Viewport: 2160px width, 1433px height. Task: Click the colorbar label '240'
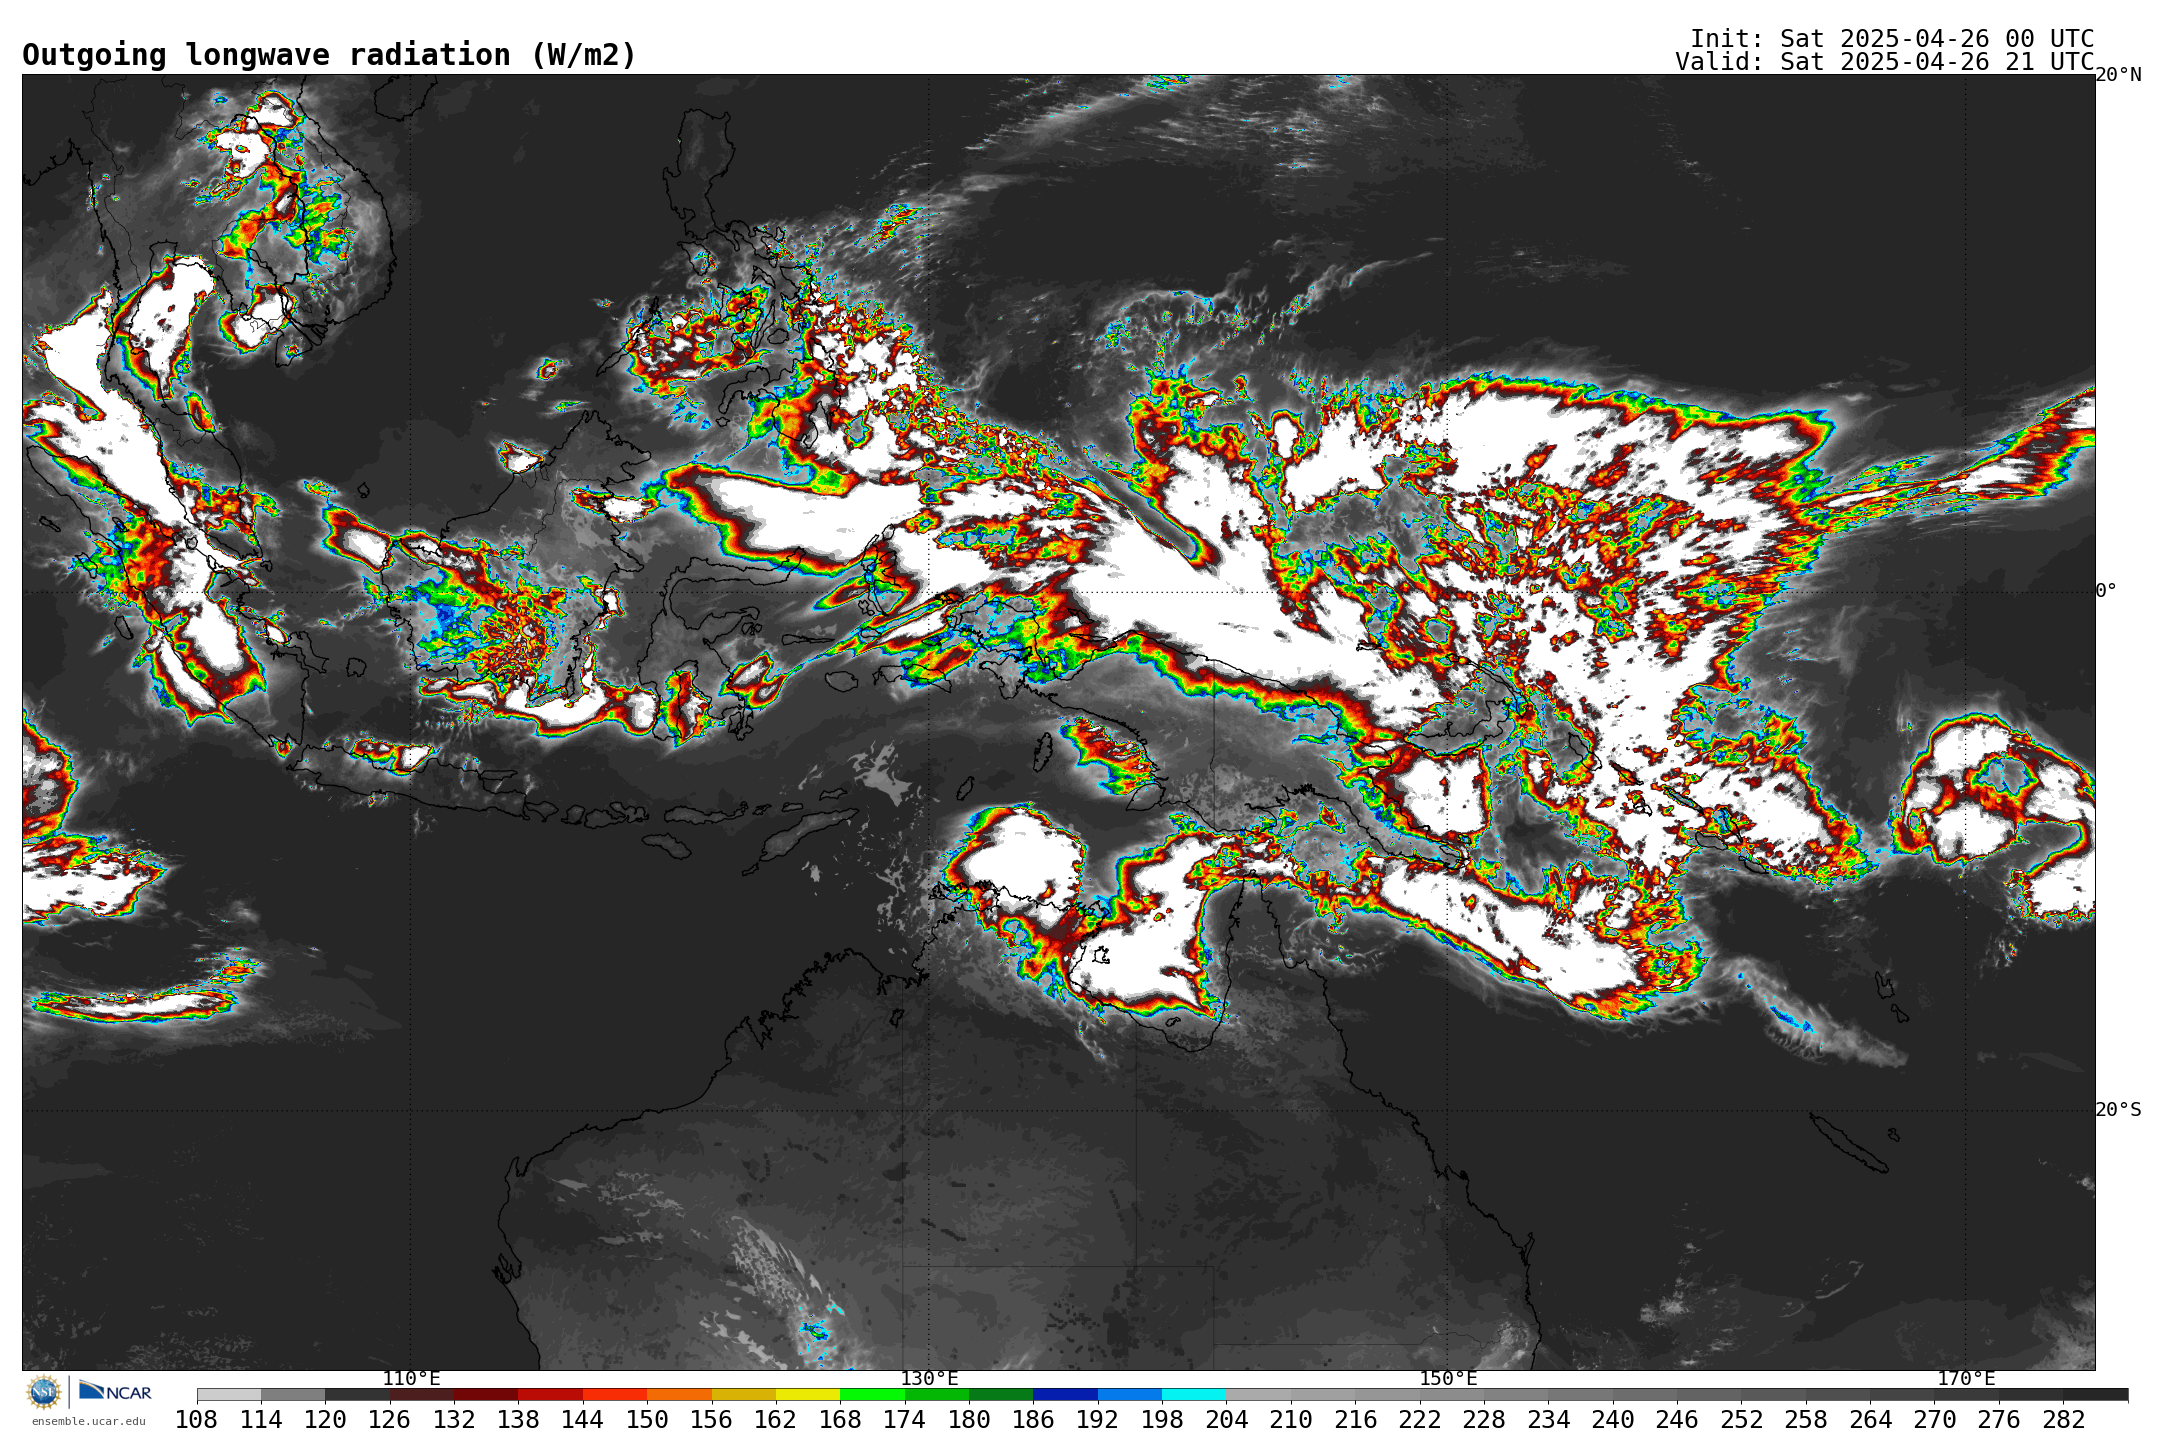[1613, 1420]
